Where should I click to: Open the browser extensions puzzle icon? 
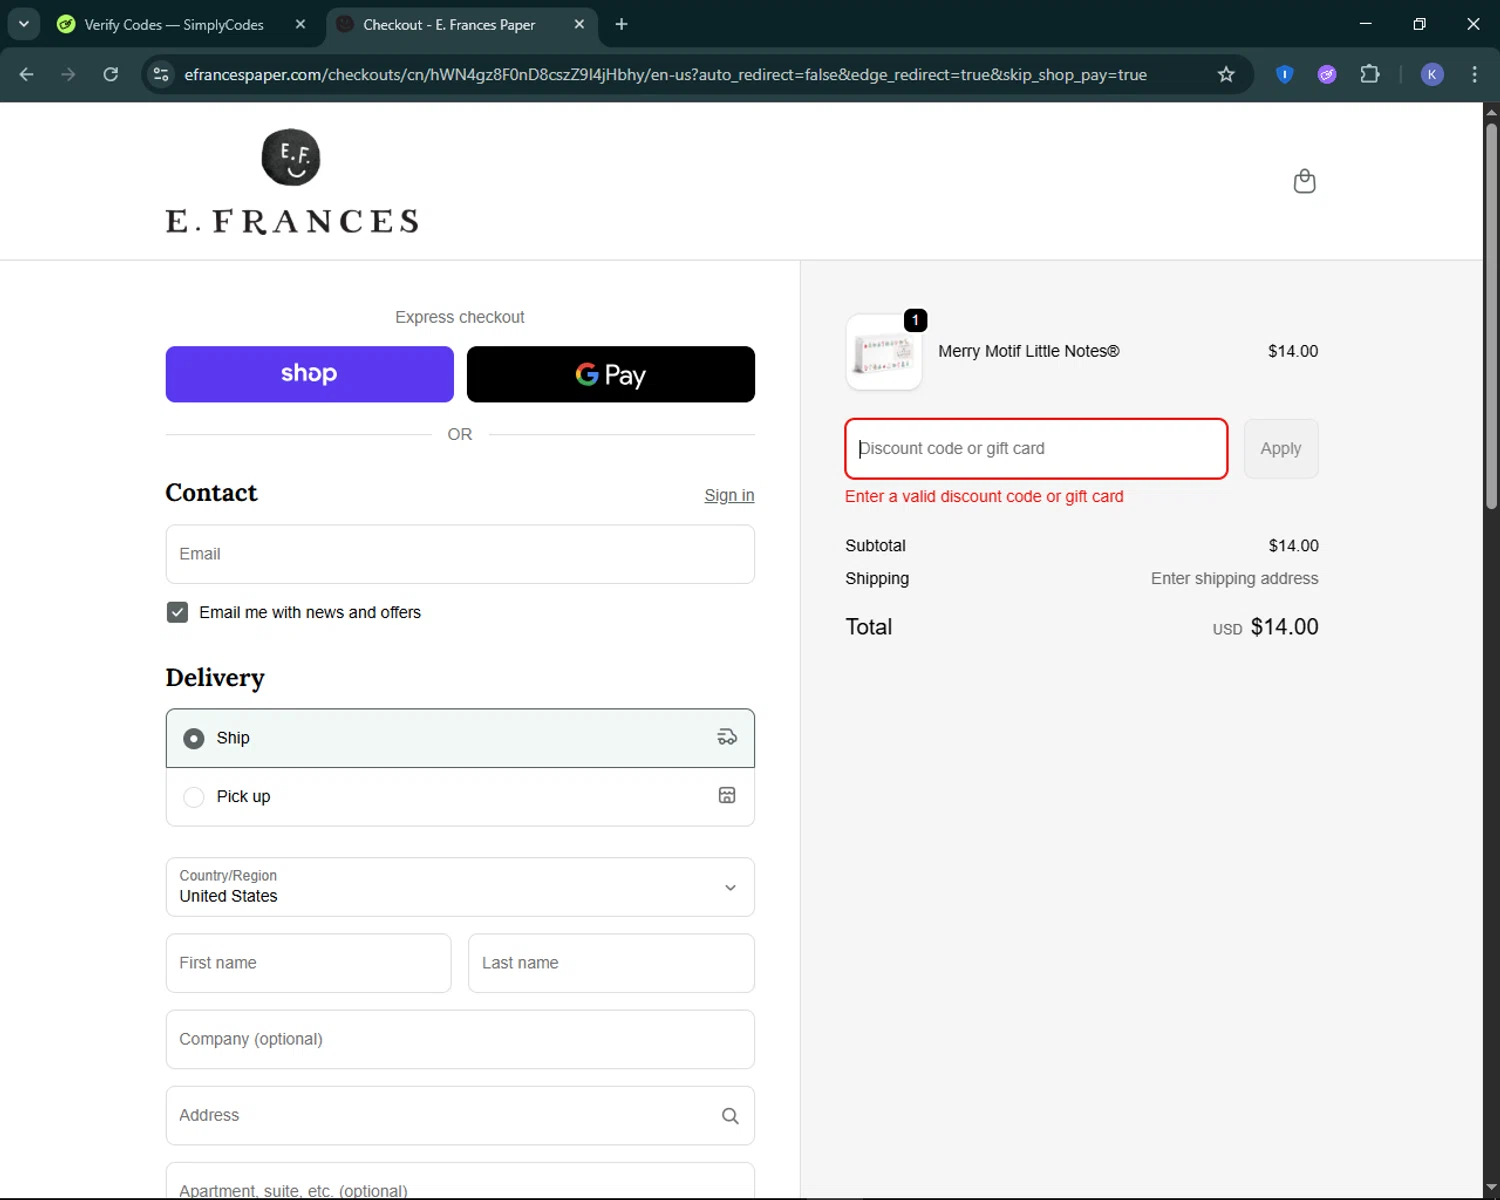point(1370,74)
